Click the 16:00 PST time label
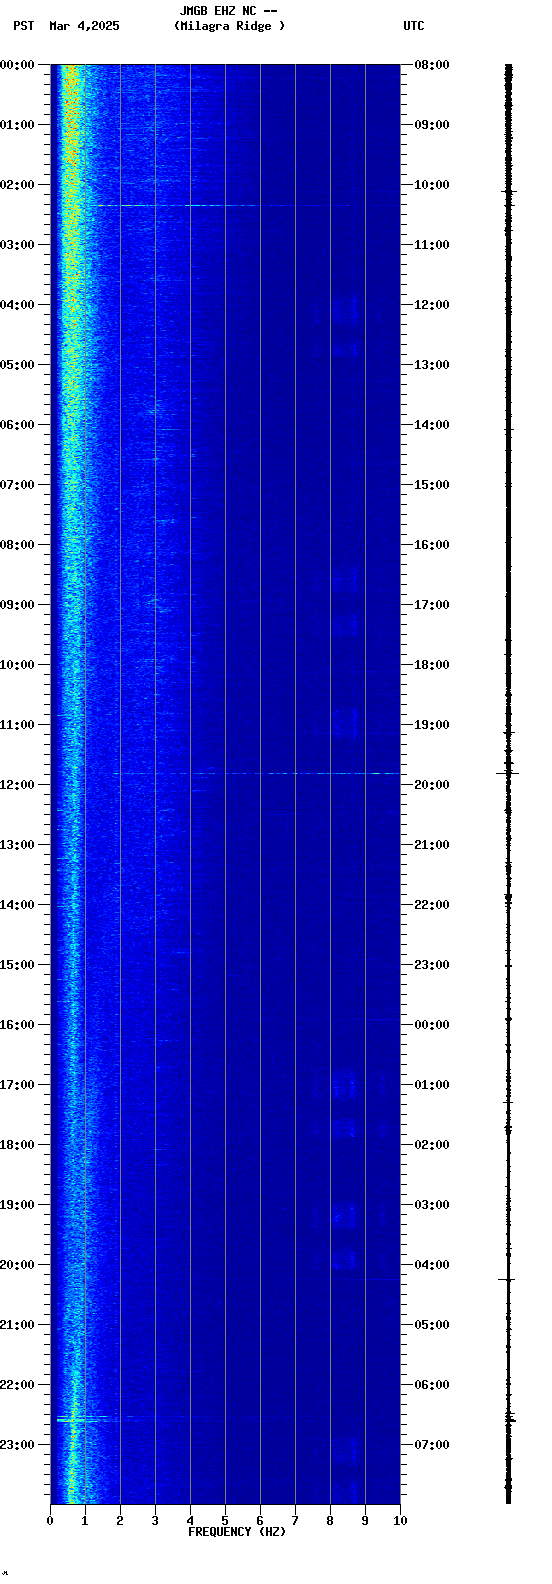The height and width of the screenshot is (1584, 552). (x=18, y=1025)
